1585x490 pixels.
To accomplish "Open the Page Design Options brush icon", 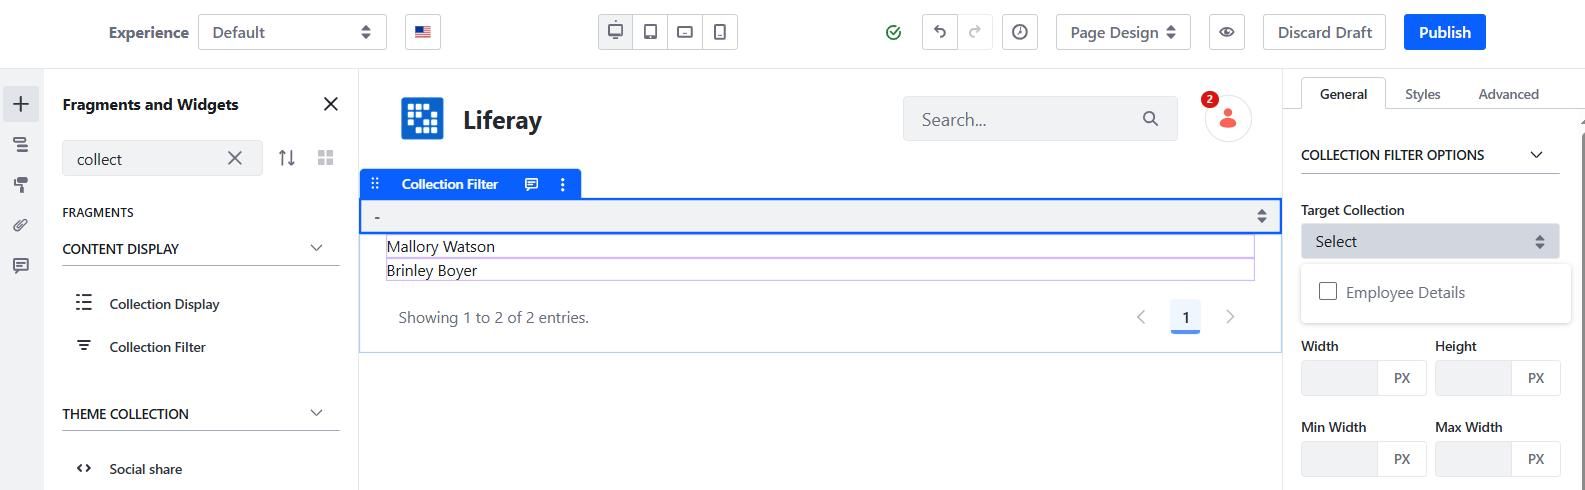I will tap(20, 185).
